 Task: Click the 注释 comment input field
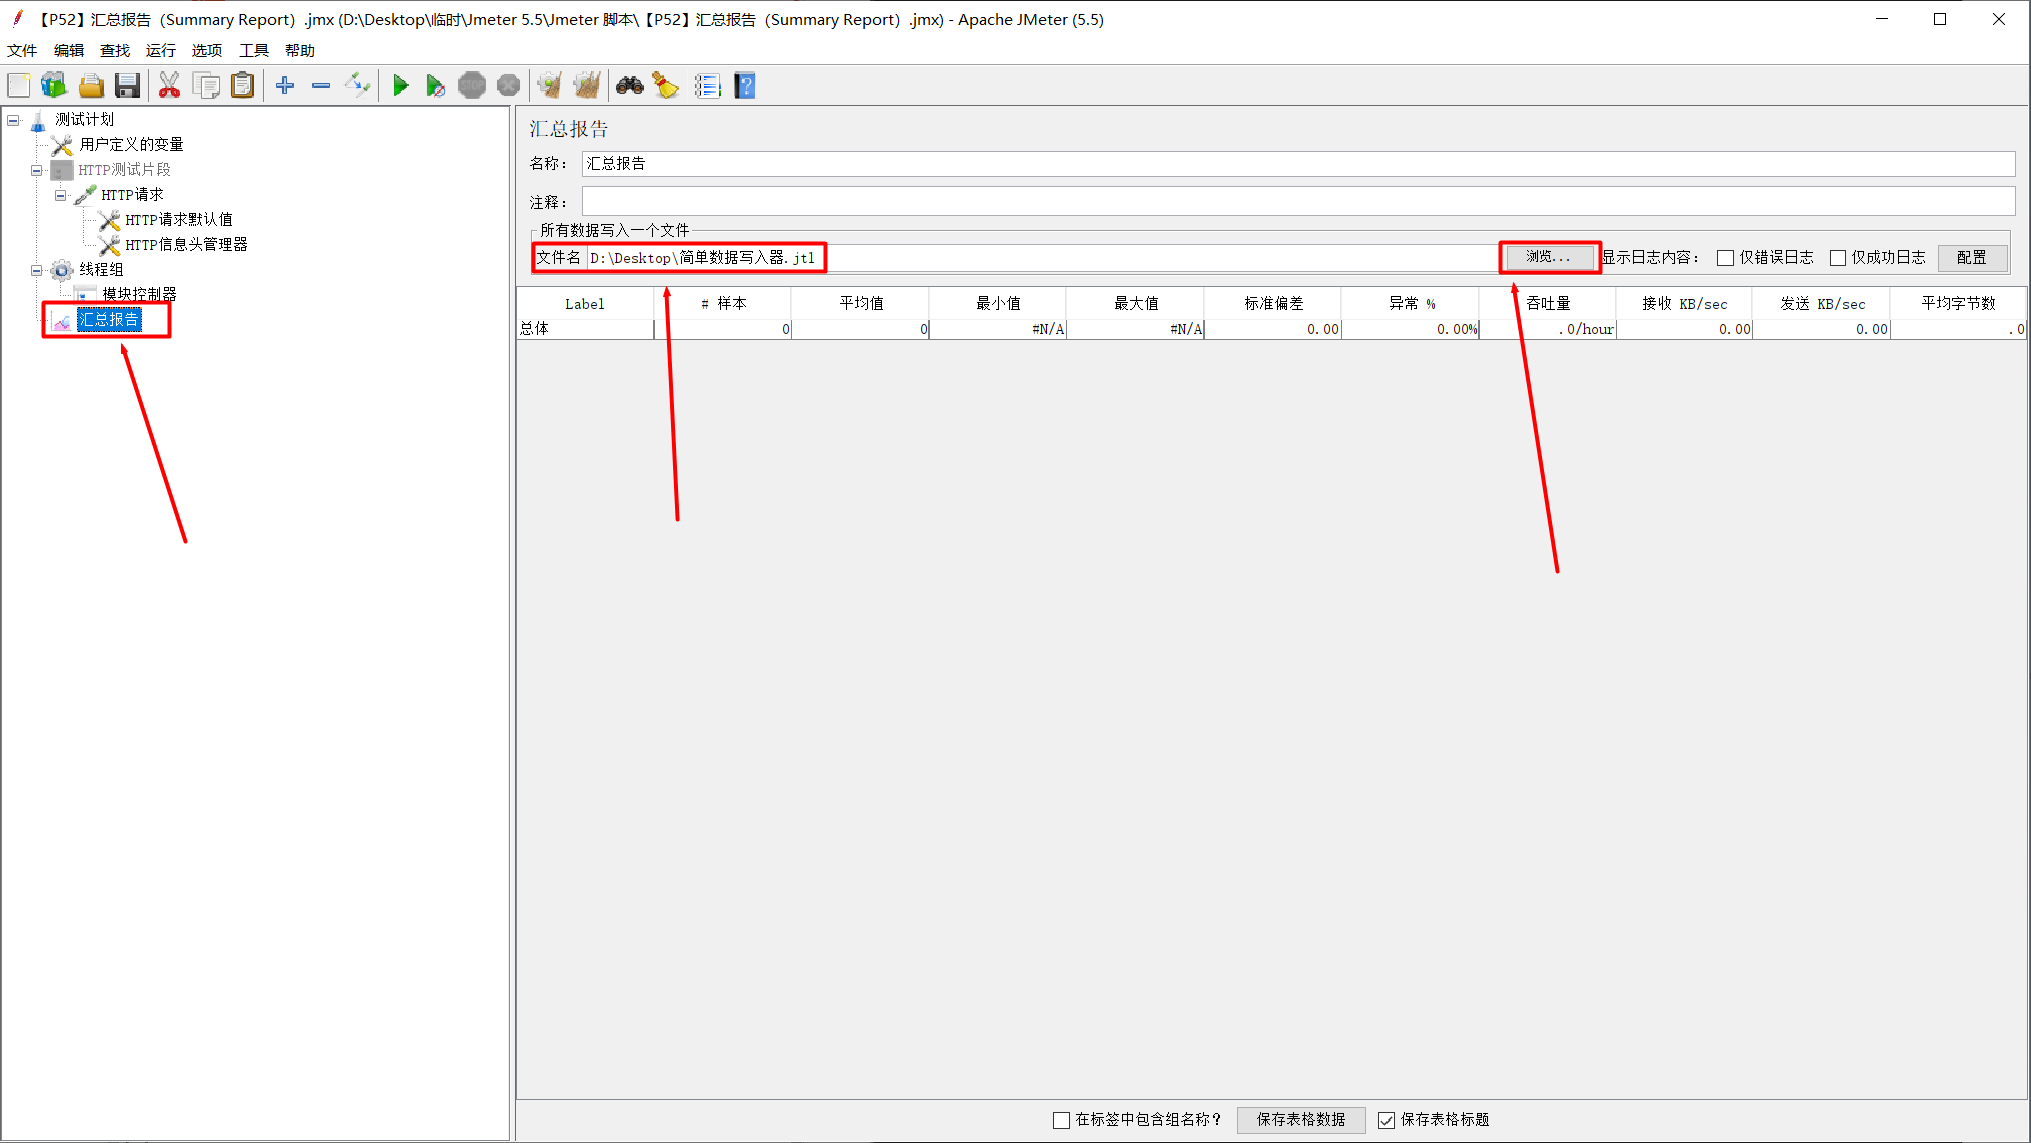[1298, 201]
